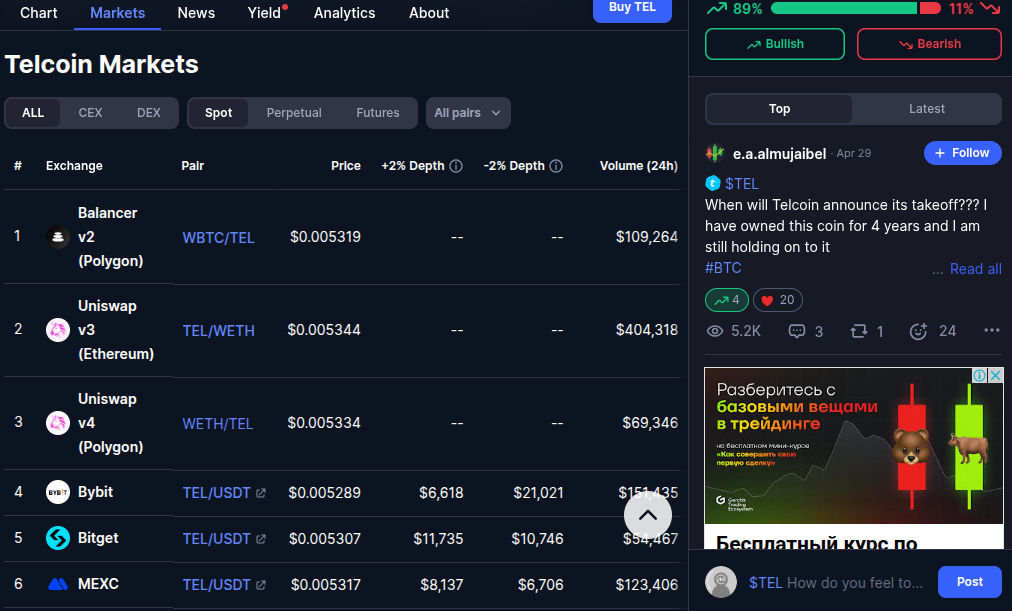Sort by the Pair column header
This screenshot has height=611, width=1012.
coord(192,166)
